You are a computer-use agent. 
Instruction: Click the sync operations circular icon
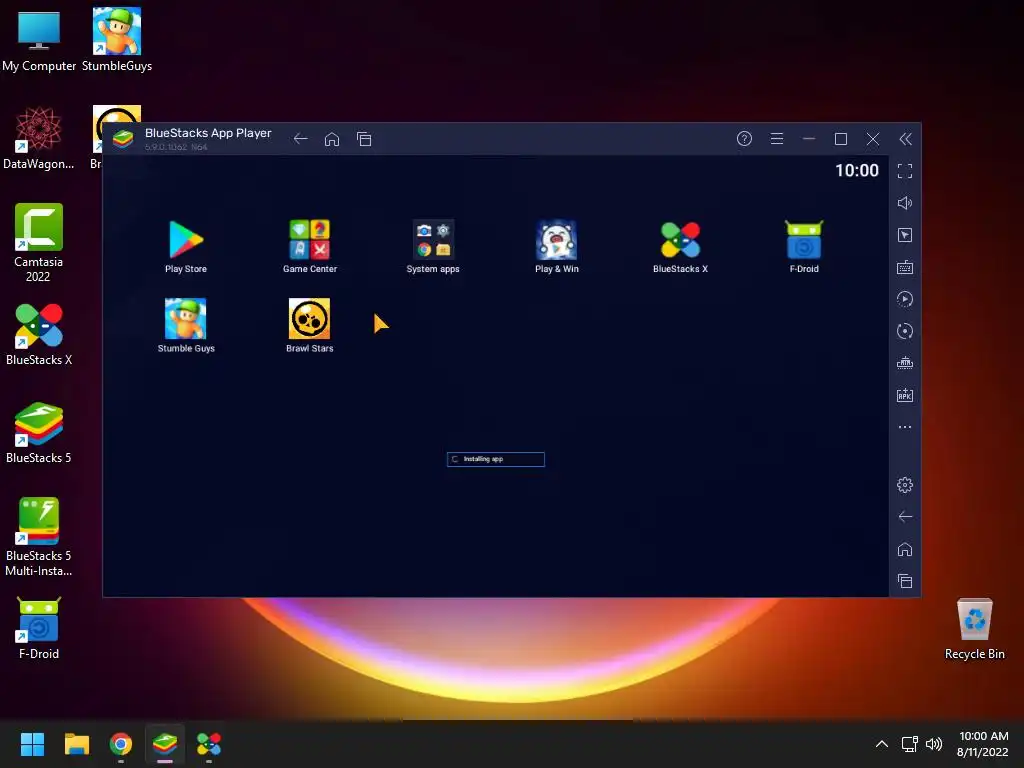click(x=904, y=331)
